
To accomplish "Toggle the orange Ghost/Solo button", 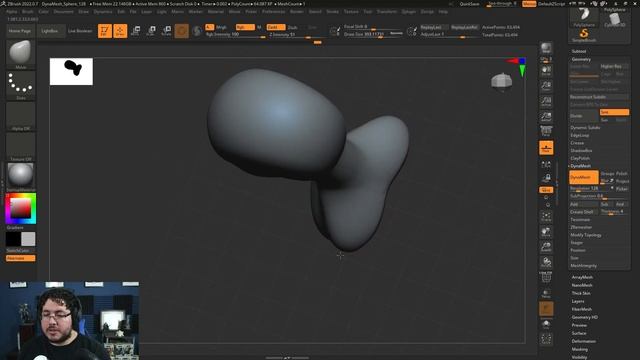I will (546, 309).
